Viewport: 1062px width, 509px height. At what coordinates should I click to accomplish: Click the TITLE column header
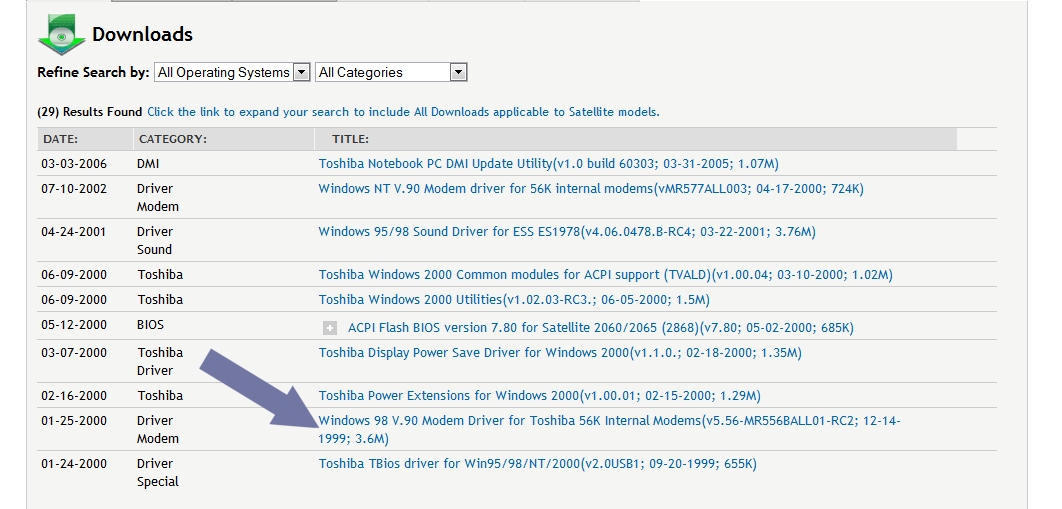click(350, 139)
